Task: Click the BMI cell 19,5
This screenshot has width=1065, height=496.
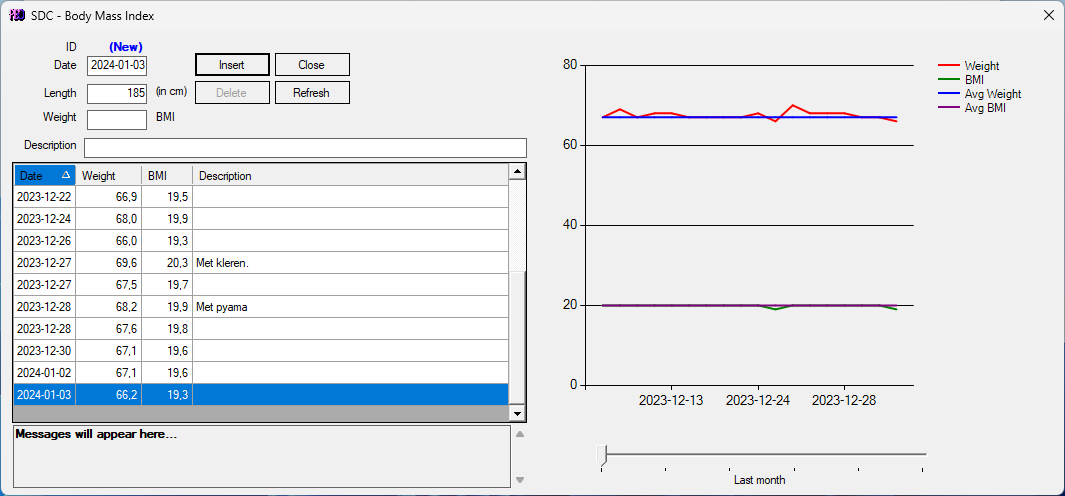Action: pyautogui.click(x=166, y=197)
